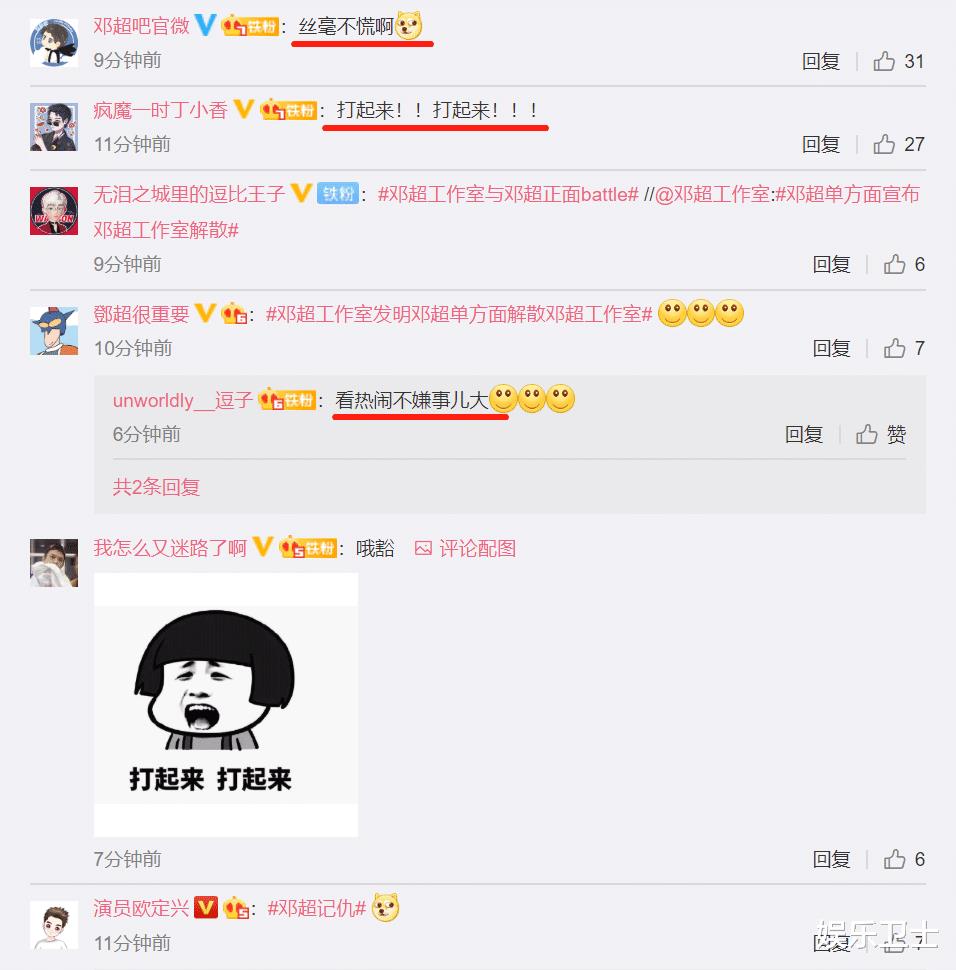This screenshot has width=956, height=970.
Task: Open the @邓超工作室 mention link
Action: (712, 194)
